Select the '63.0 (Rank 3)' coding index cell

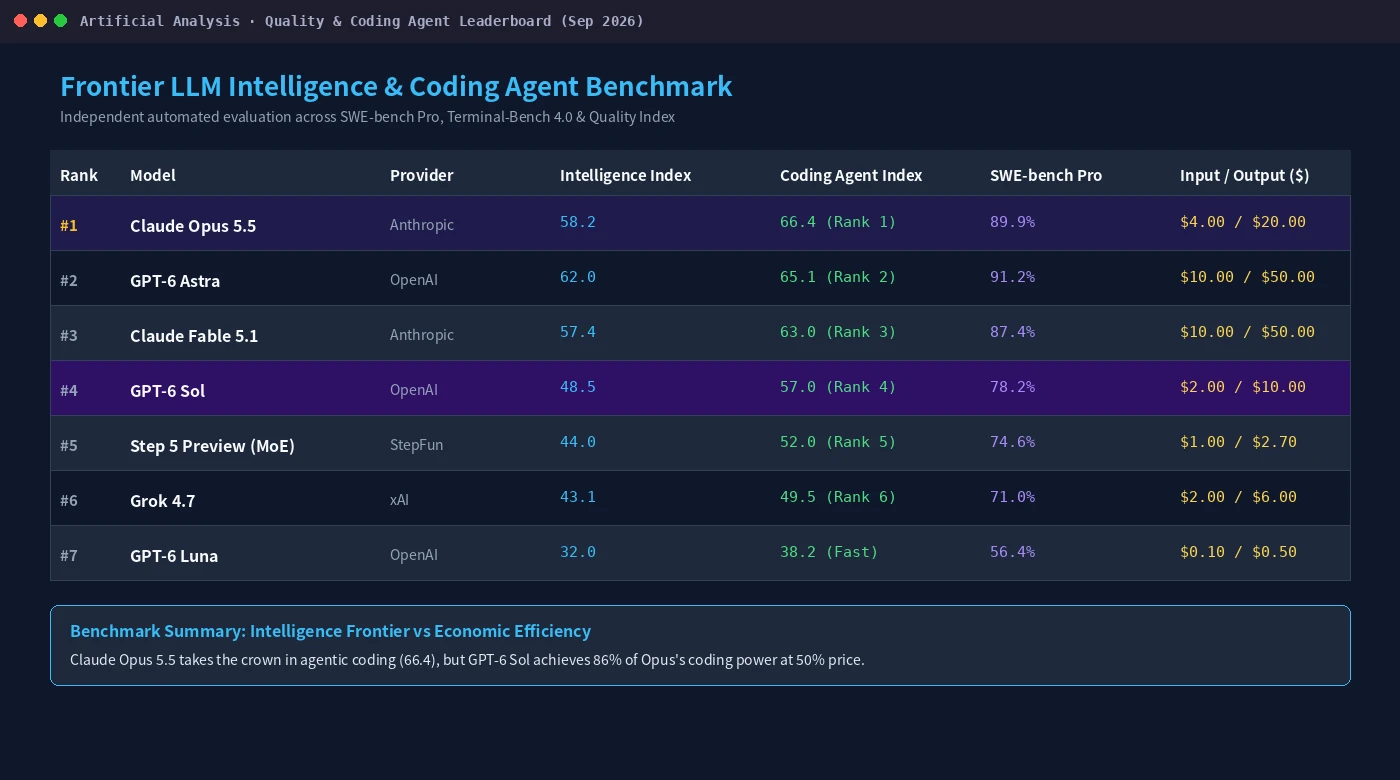pyautogui.click(x=838, y=332)
